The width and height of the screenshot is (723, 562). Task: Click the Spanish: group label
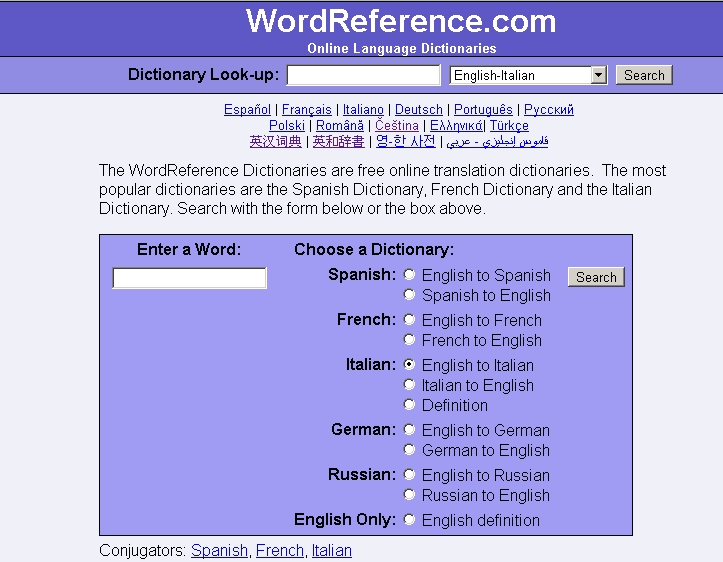coord(362,275)
